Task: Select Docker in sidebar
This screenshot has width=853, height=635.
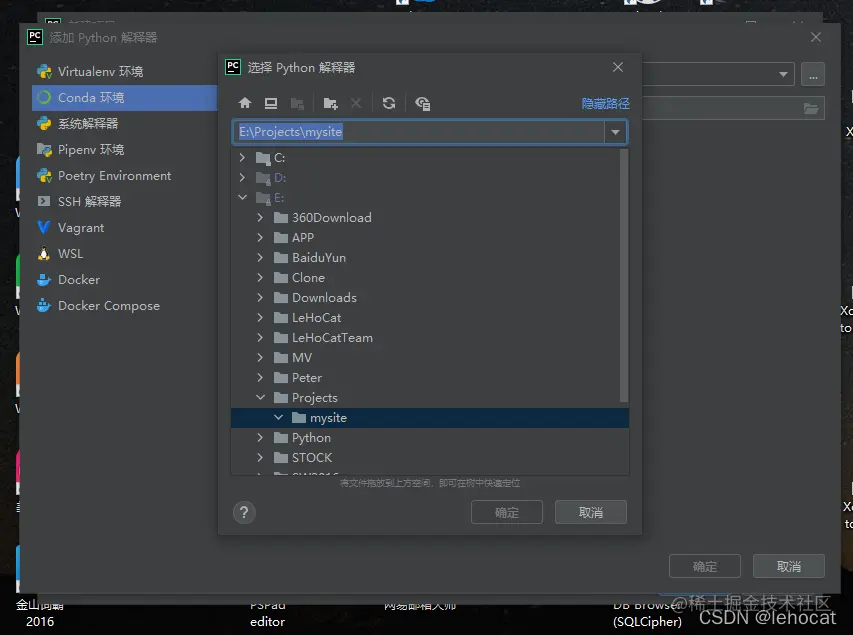Action: (125, 280)
